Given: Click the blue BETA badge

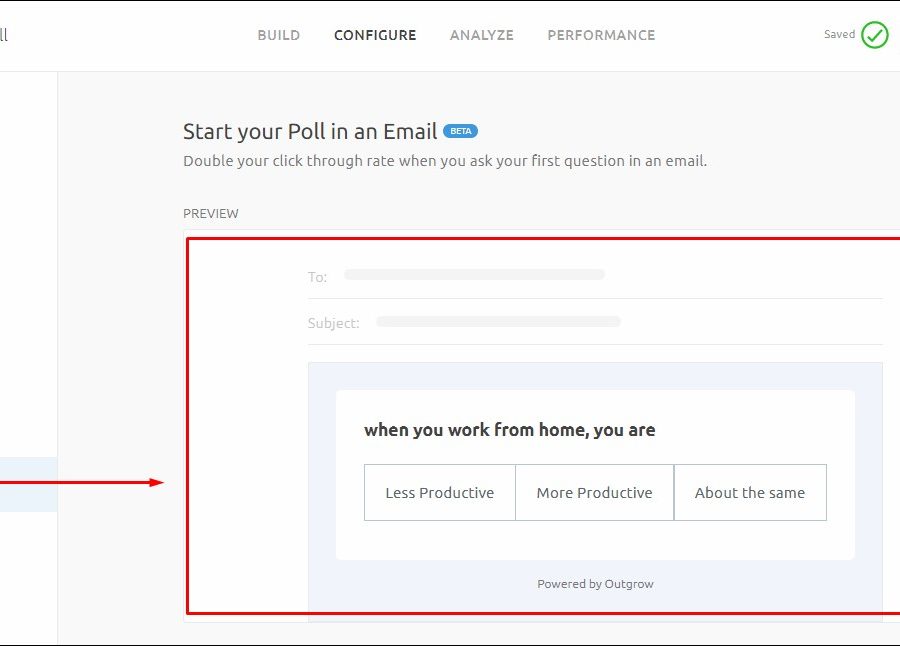Looking at the screenshot, I should (460, 131).
